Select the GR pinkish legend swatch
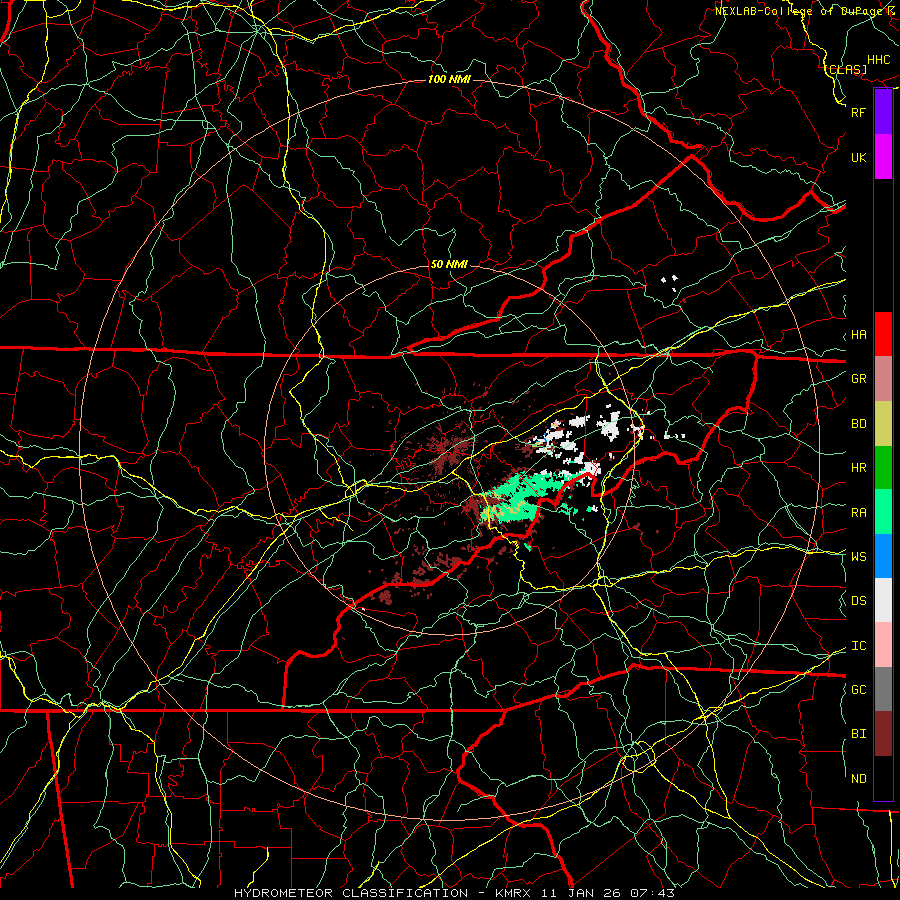 pos(883,378)
